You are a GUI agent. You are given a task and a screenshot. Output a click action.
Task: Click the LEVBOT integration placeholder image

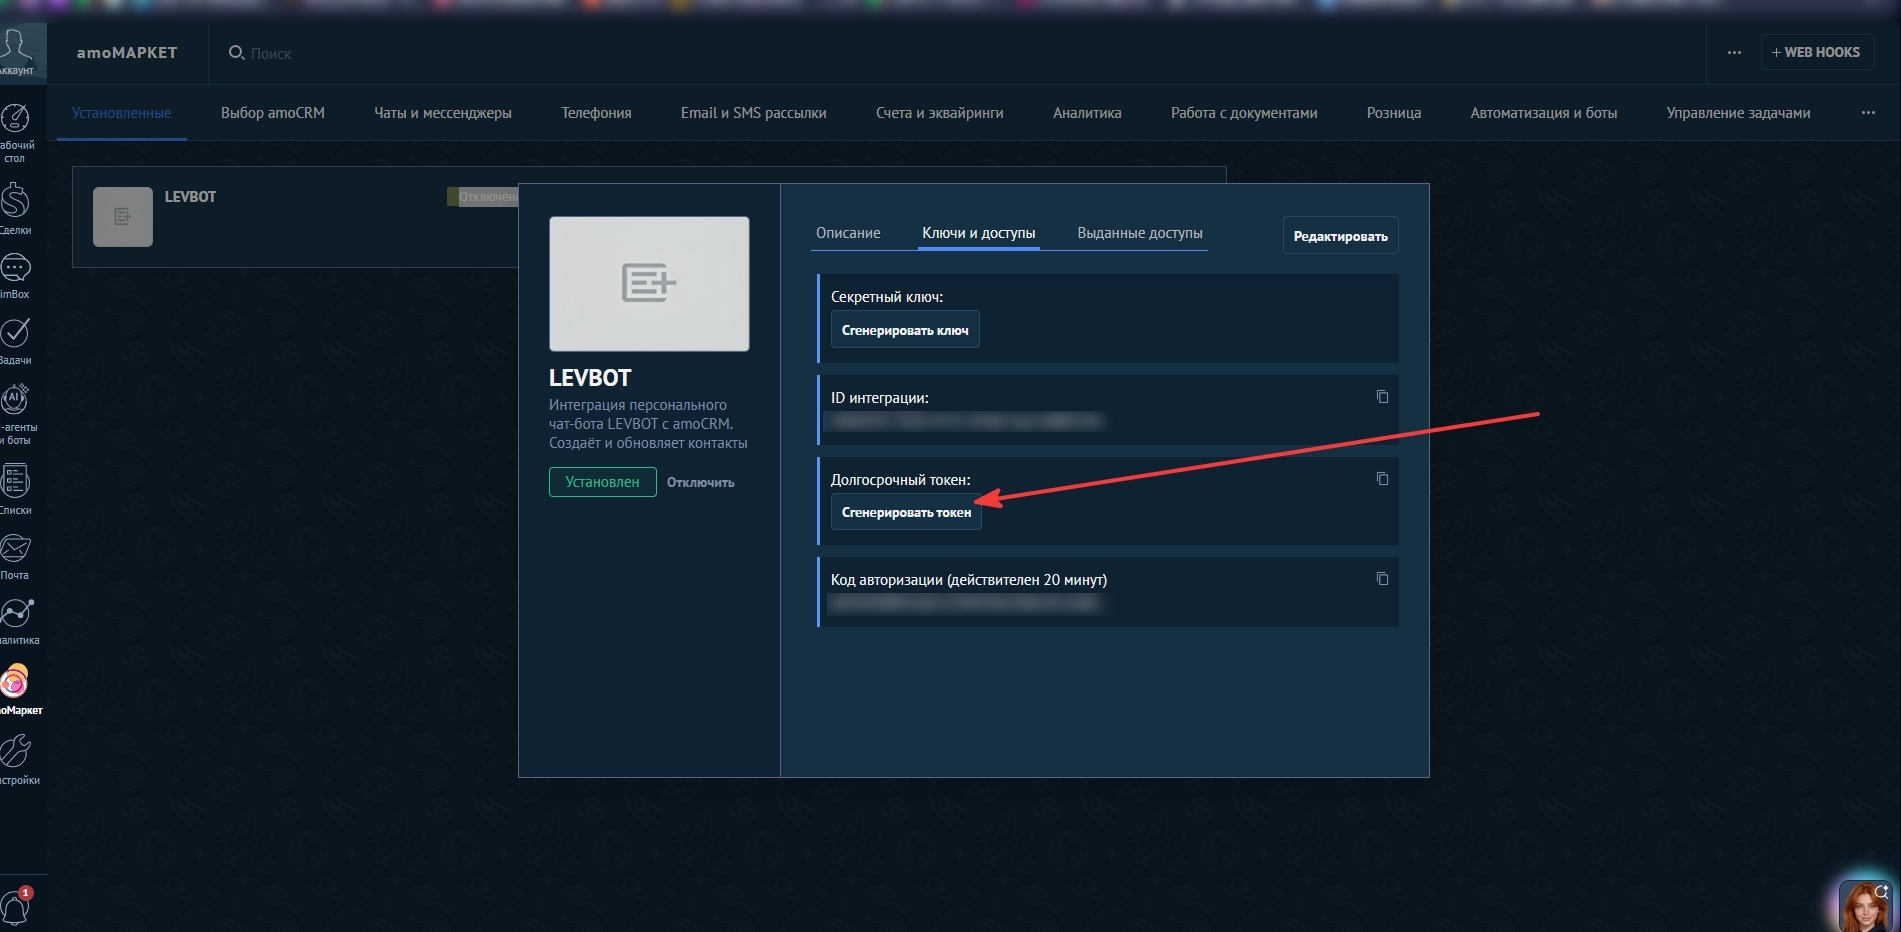[x=649, y=284]
